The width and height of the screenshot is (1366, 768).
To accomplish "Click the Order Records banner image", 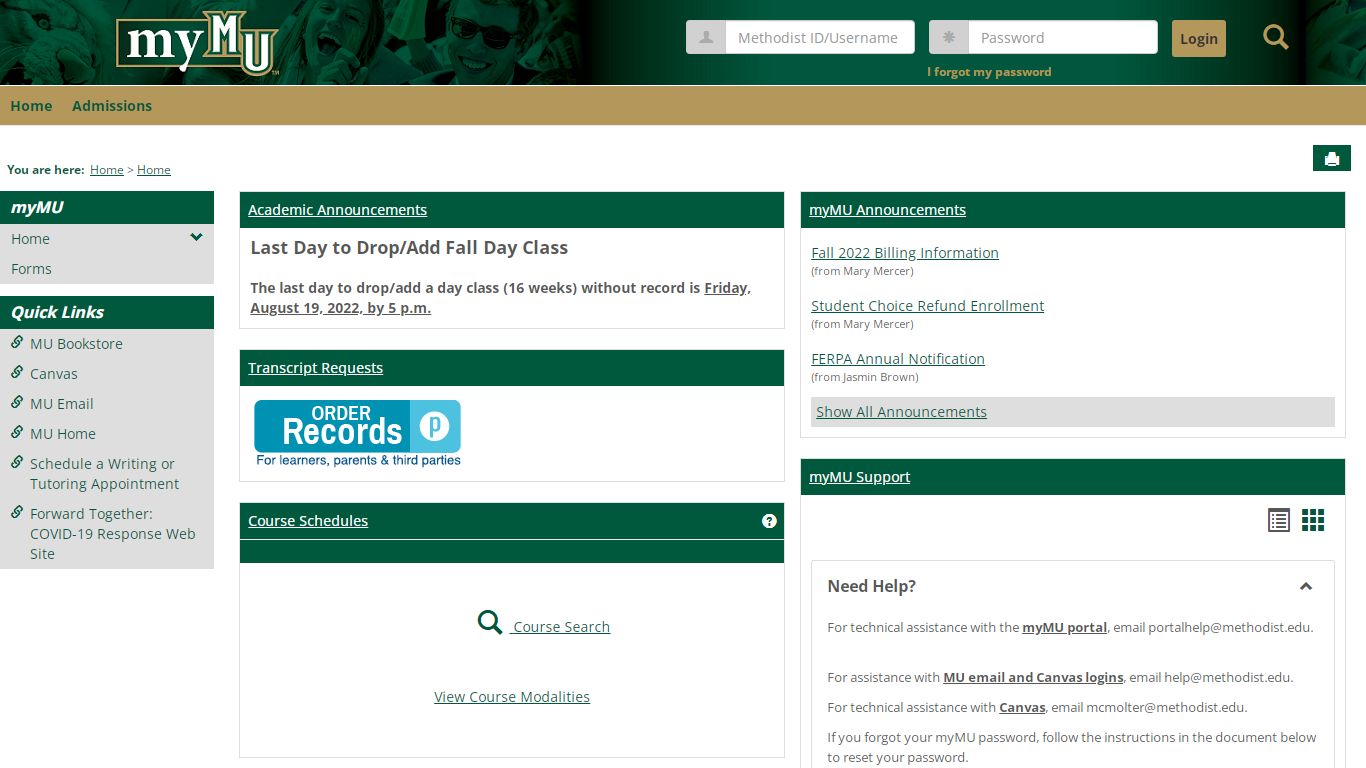I will [358, 433].
